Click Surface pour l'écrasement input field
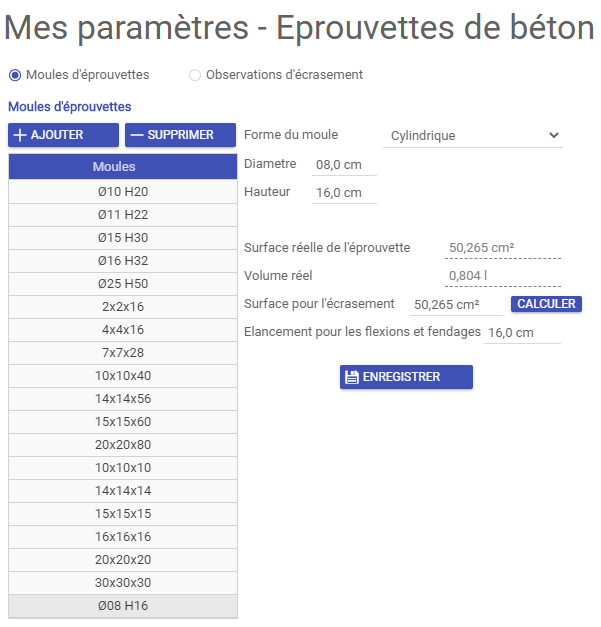The width and height of the screenshot is (601, 627). click(x=456, y=304)
